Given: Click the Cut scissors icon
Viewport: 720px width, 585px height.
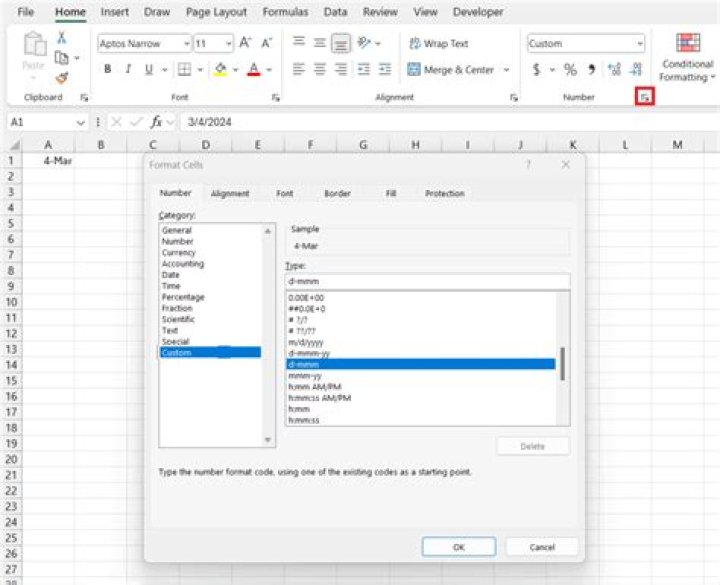Looking at the screenshot, I should click(61, 37).
